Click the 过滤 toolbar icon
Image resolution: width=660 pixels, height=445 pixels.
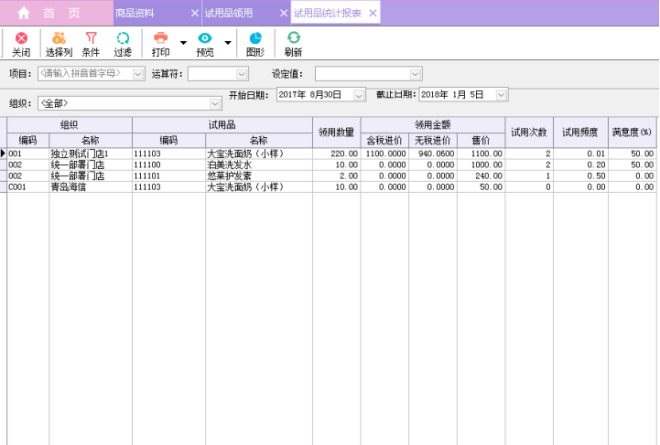pos(123,44)
